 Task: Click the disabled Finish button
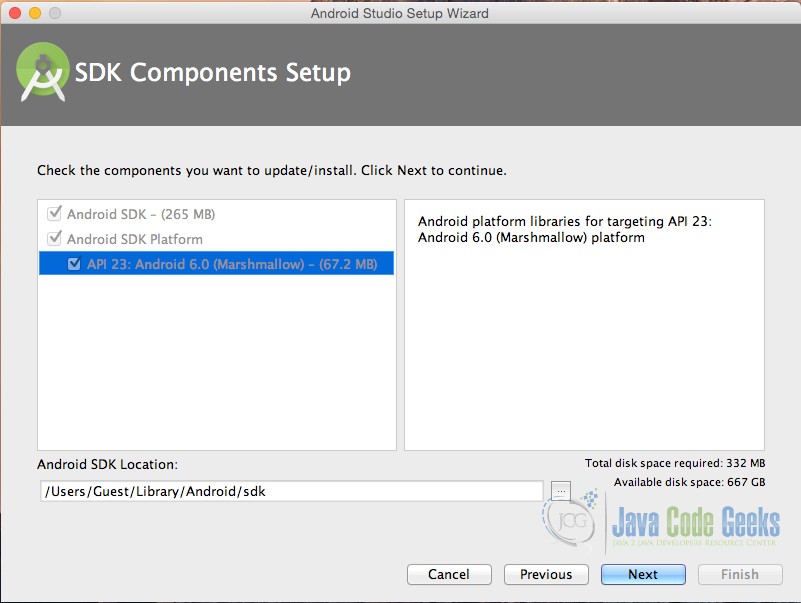tap(740, 574)
